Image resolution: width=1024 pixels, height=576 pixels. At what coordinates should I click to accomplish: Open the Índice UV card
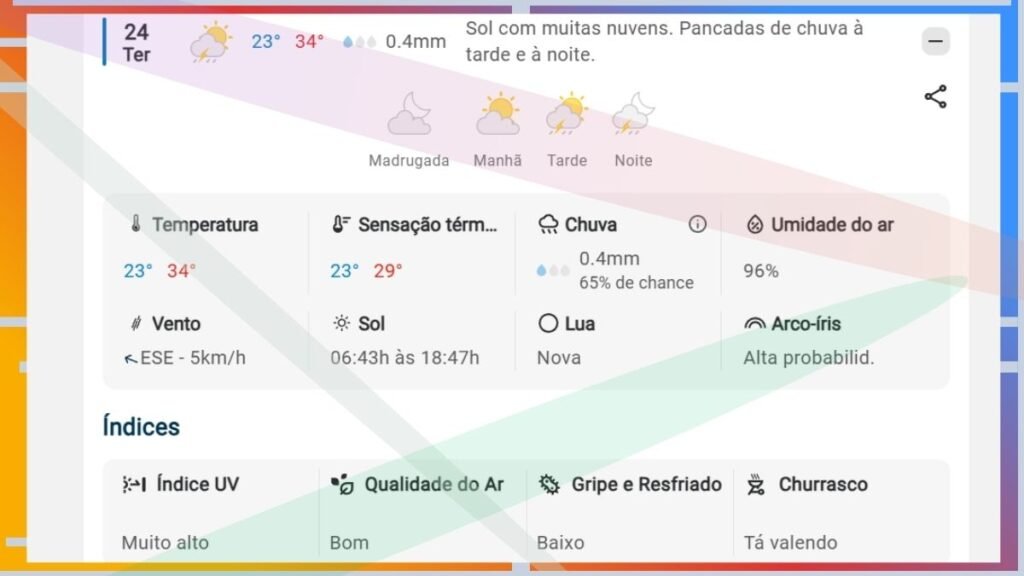(x=211, y=512)
